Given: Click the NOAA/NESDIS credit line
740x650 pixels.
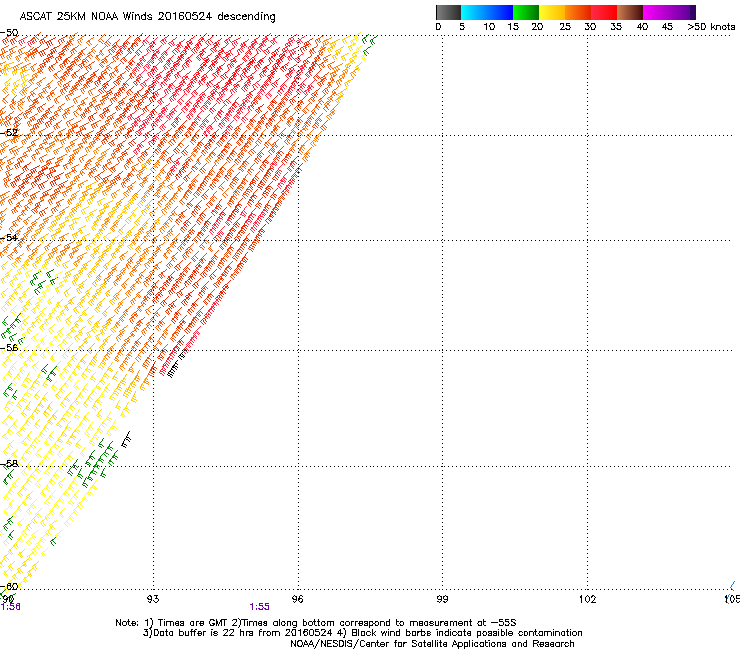Looking at the screenshot, I should coord(432,644).
